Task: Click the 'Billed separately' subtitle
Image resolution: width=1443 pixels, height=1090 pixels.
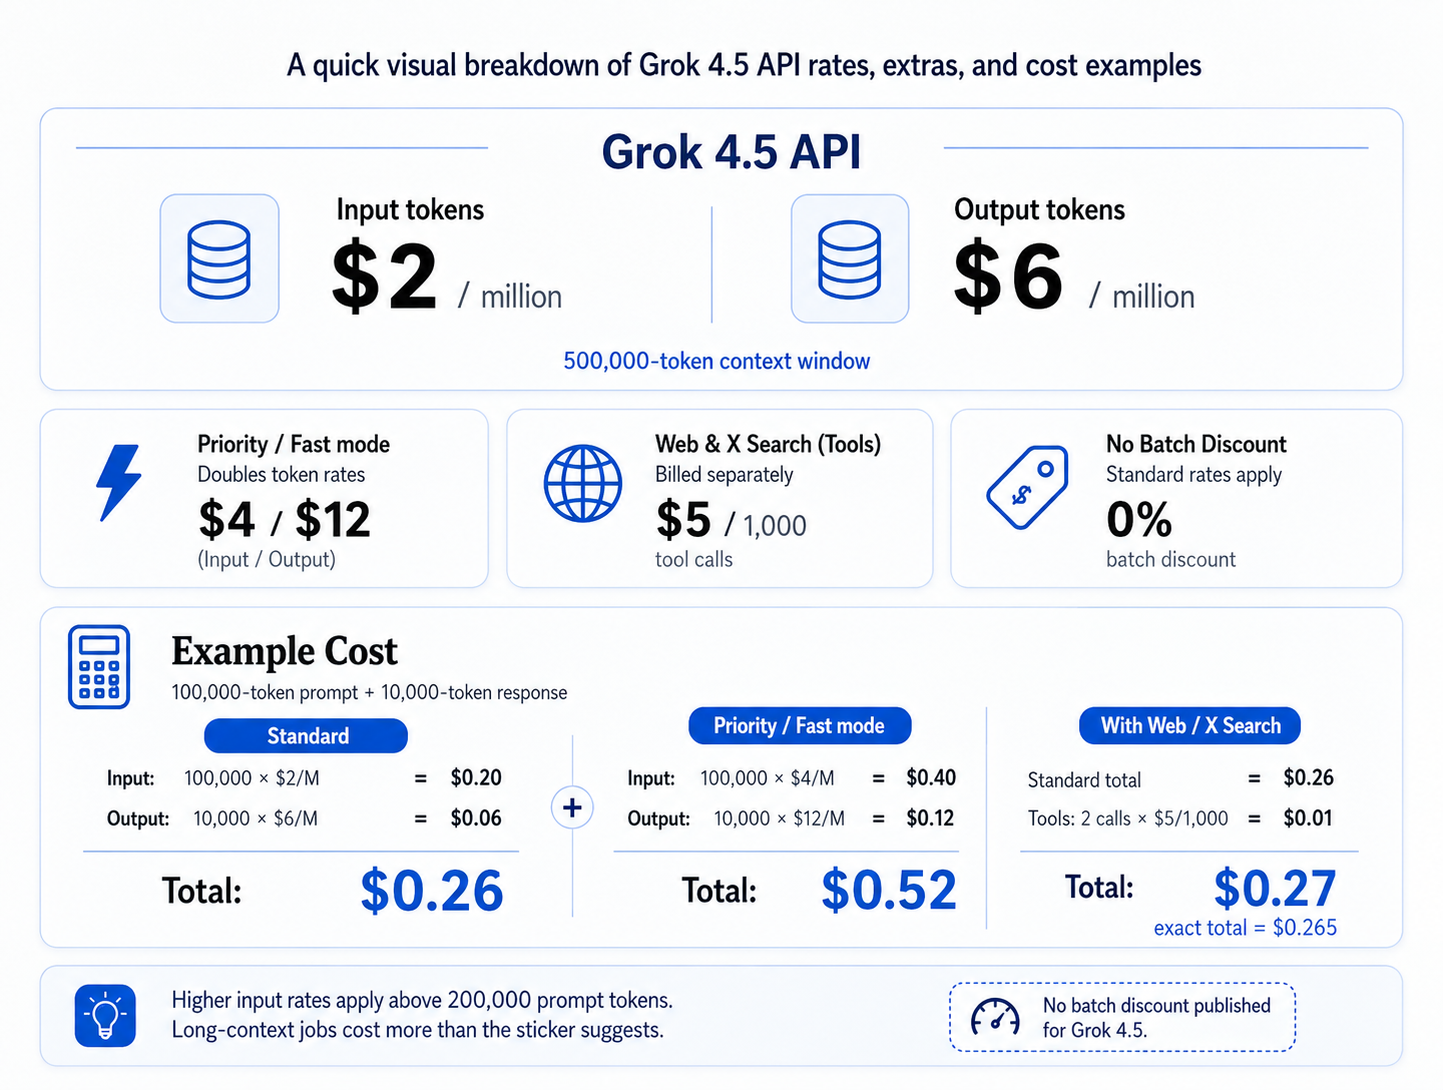Action: [x=724, y=475]
